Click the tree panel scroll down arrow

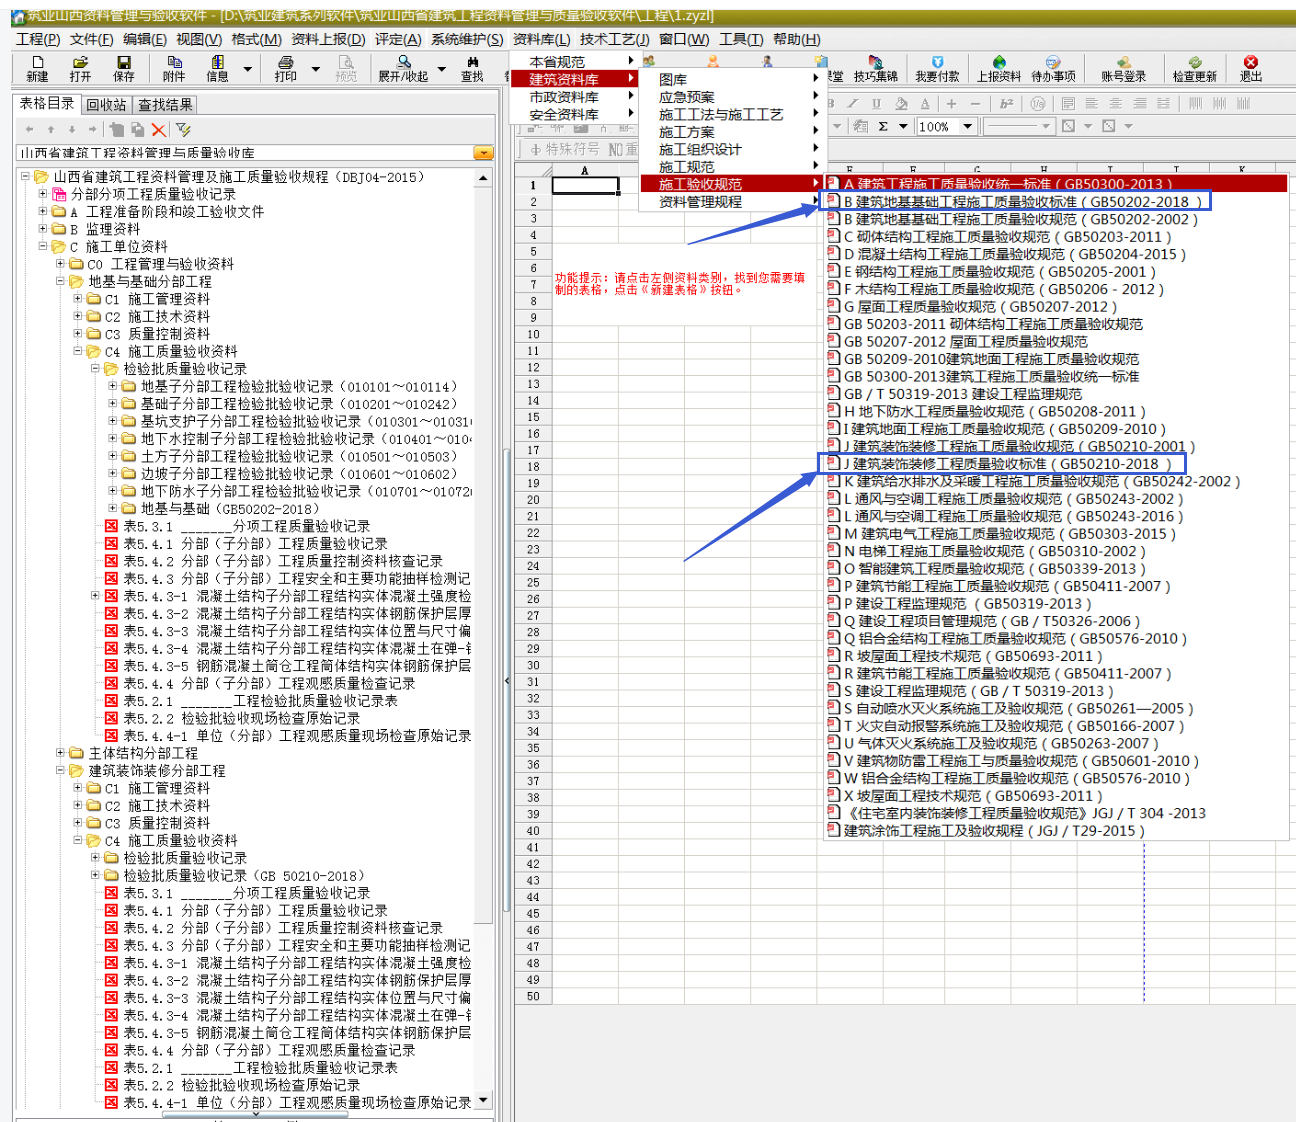(x=484, y=1100)
